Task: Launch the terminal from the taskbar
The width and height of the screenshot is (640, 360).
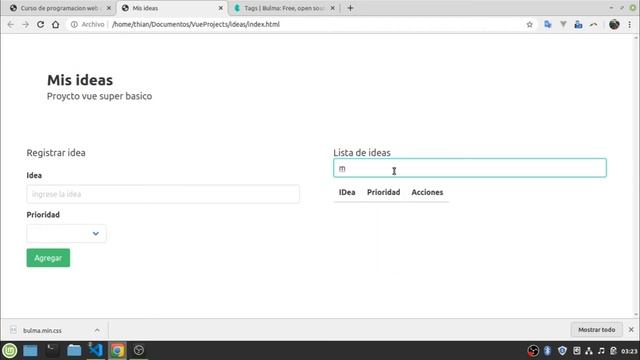Action: (x=52, y=350)
